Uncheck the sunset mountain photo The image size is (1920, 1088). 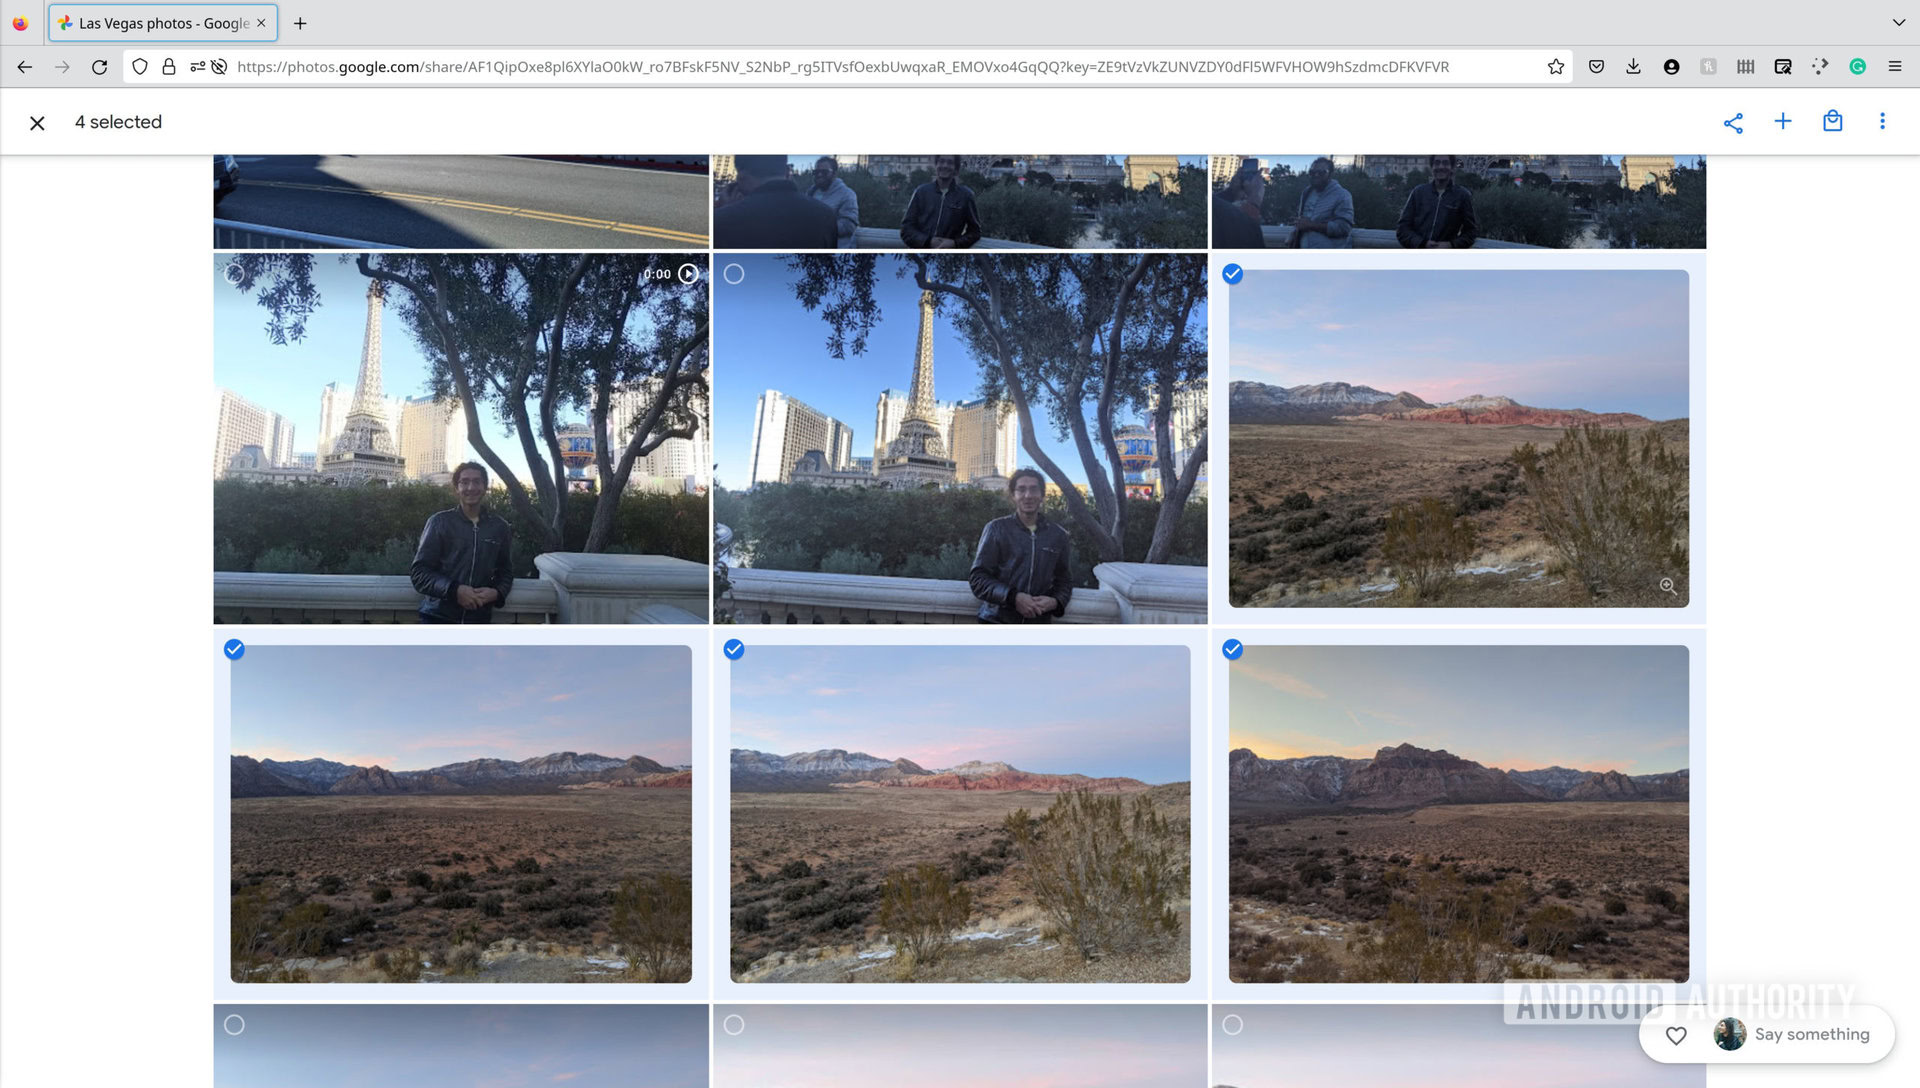[x=1232, y=649]
